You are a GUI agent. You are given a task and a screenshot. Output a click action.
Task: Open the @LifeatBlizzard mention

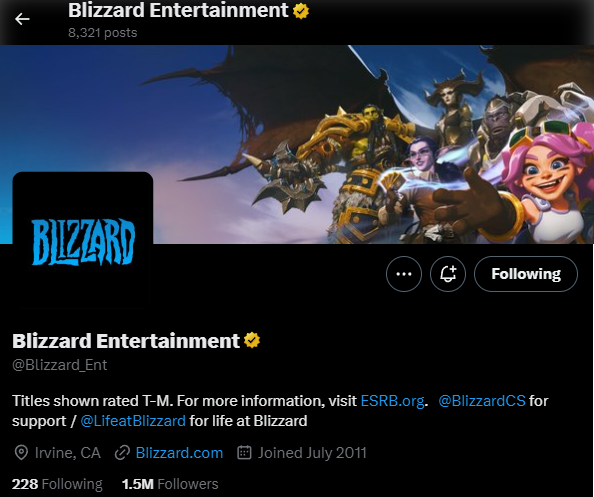[x=133, y=421]
